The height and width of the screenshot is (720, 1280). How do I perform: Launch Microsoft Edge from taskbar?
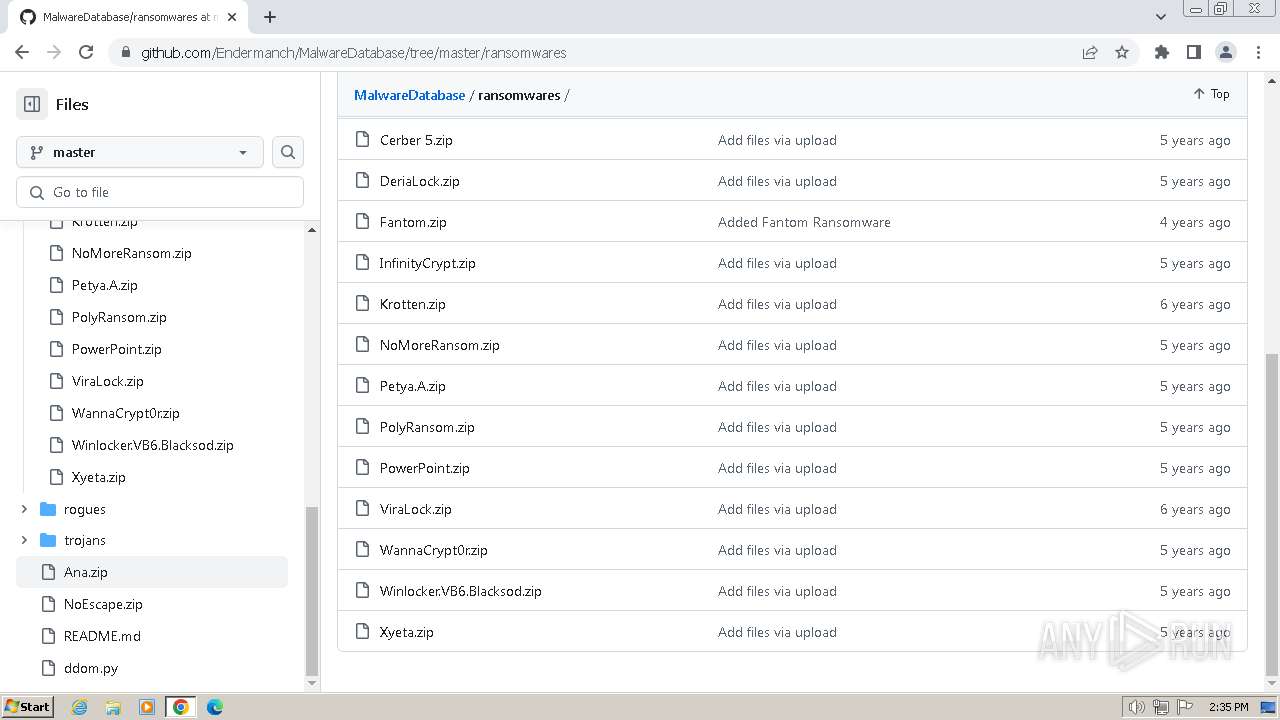tap(215, 707)
